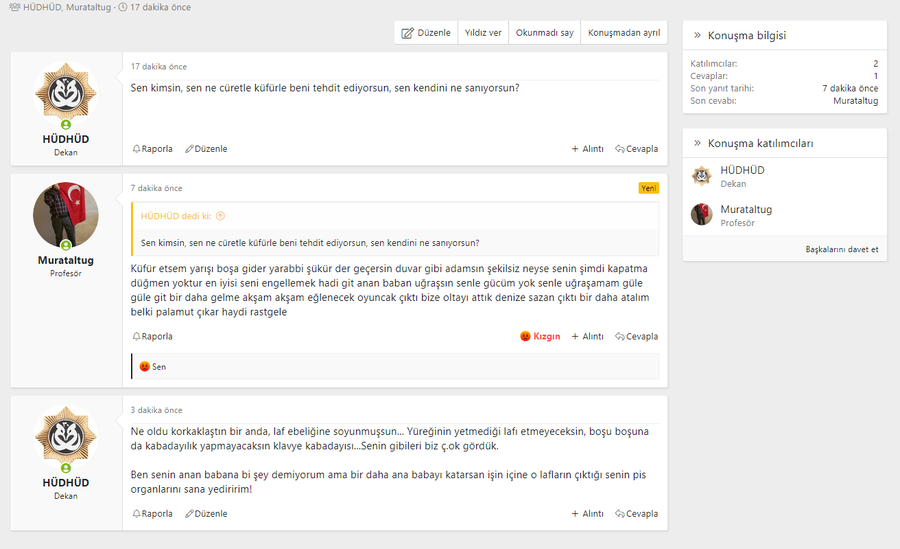Click Cevapla on Muratattug's message

point(637,337)
